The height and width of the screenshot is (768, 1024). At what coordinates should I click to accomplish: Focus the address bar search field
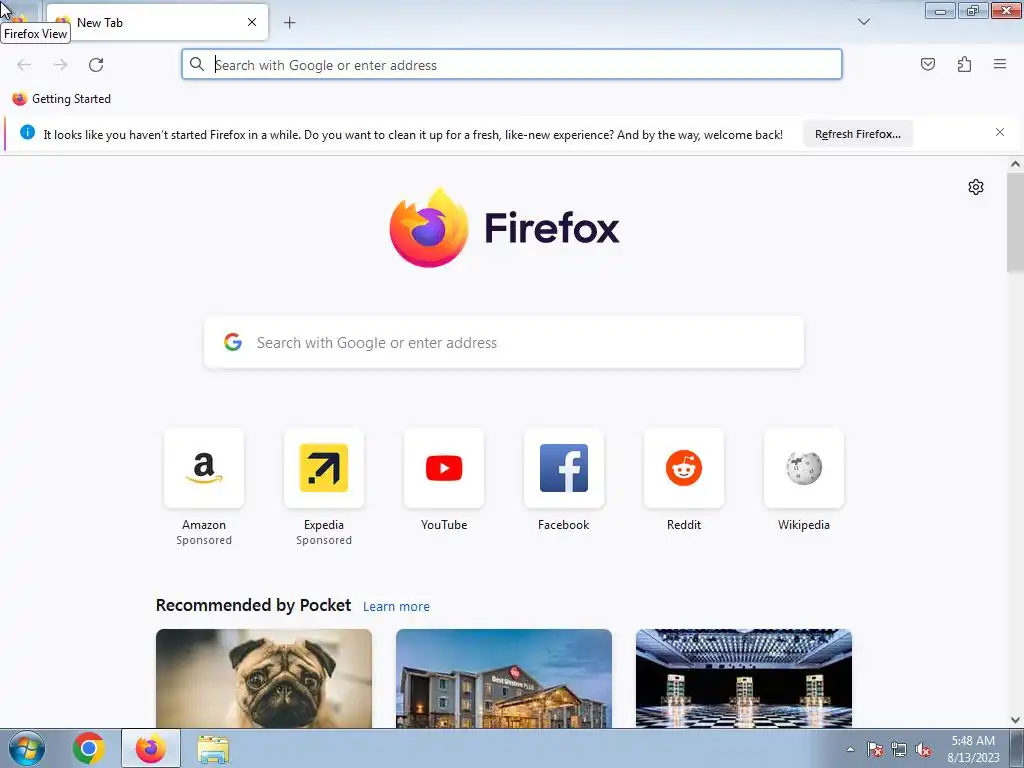coord(511,65)
